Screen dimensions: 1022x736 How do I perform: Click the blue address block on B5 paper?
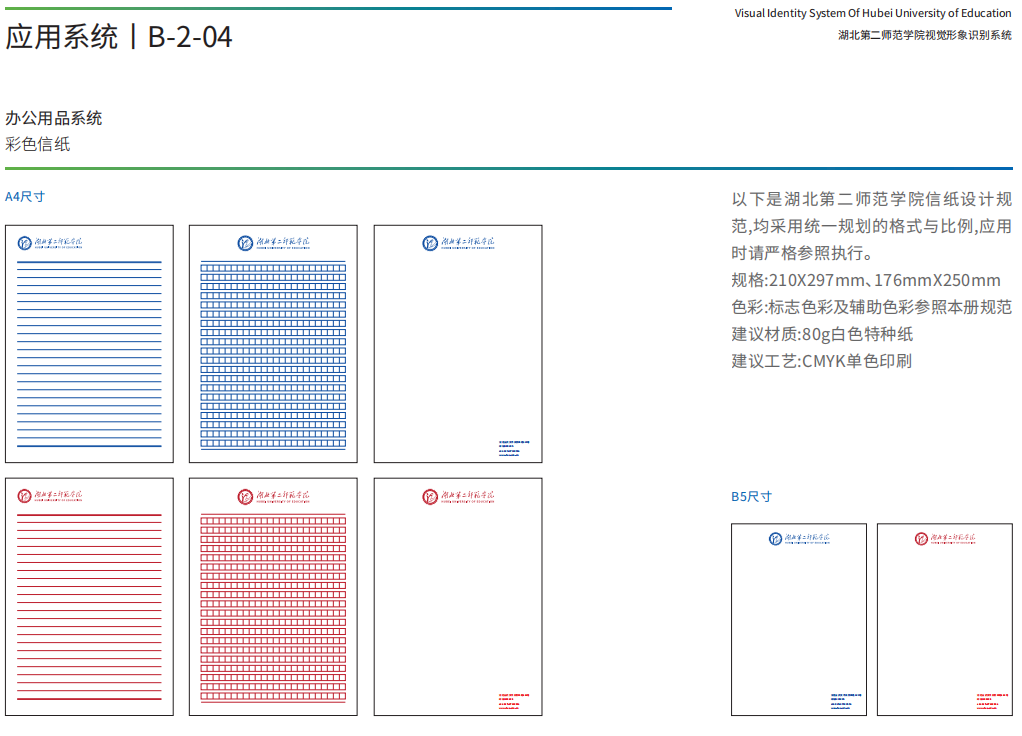(x=845, y=700)
